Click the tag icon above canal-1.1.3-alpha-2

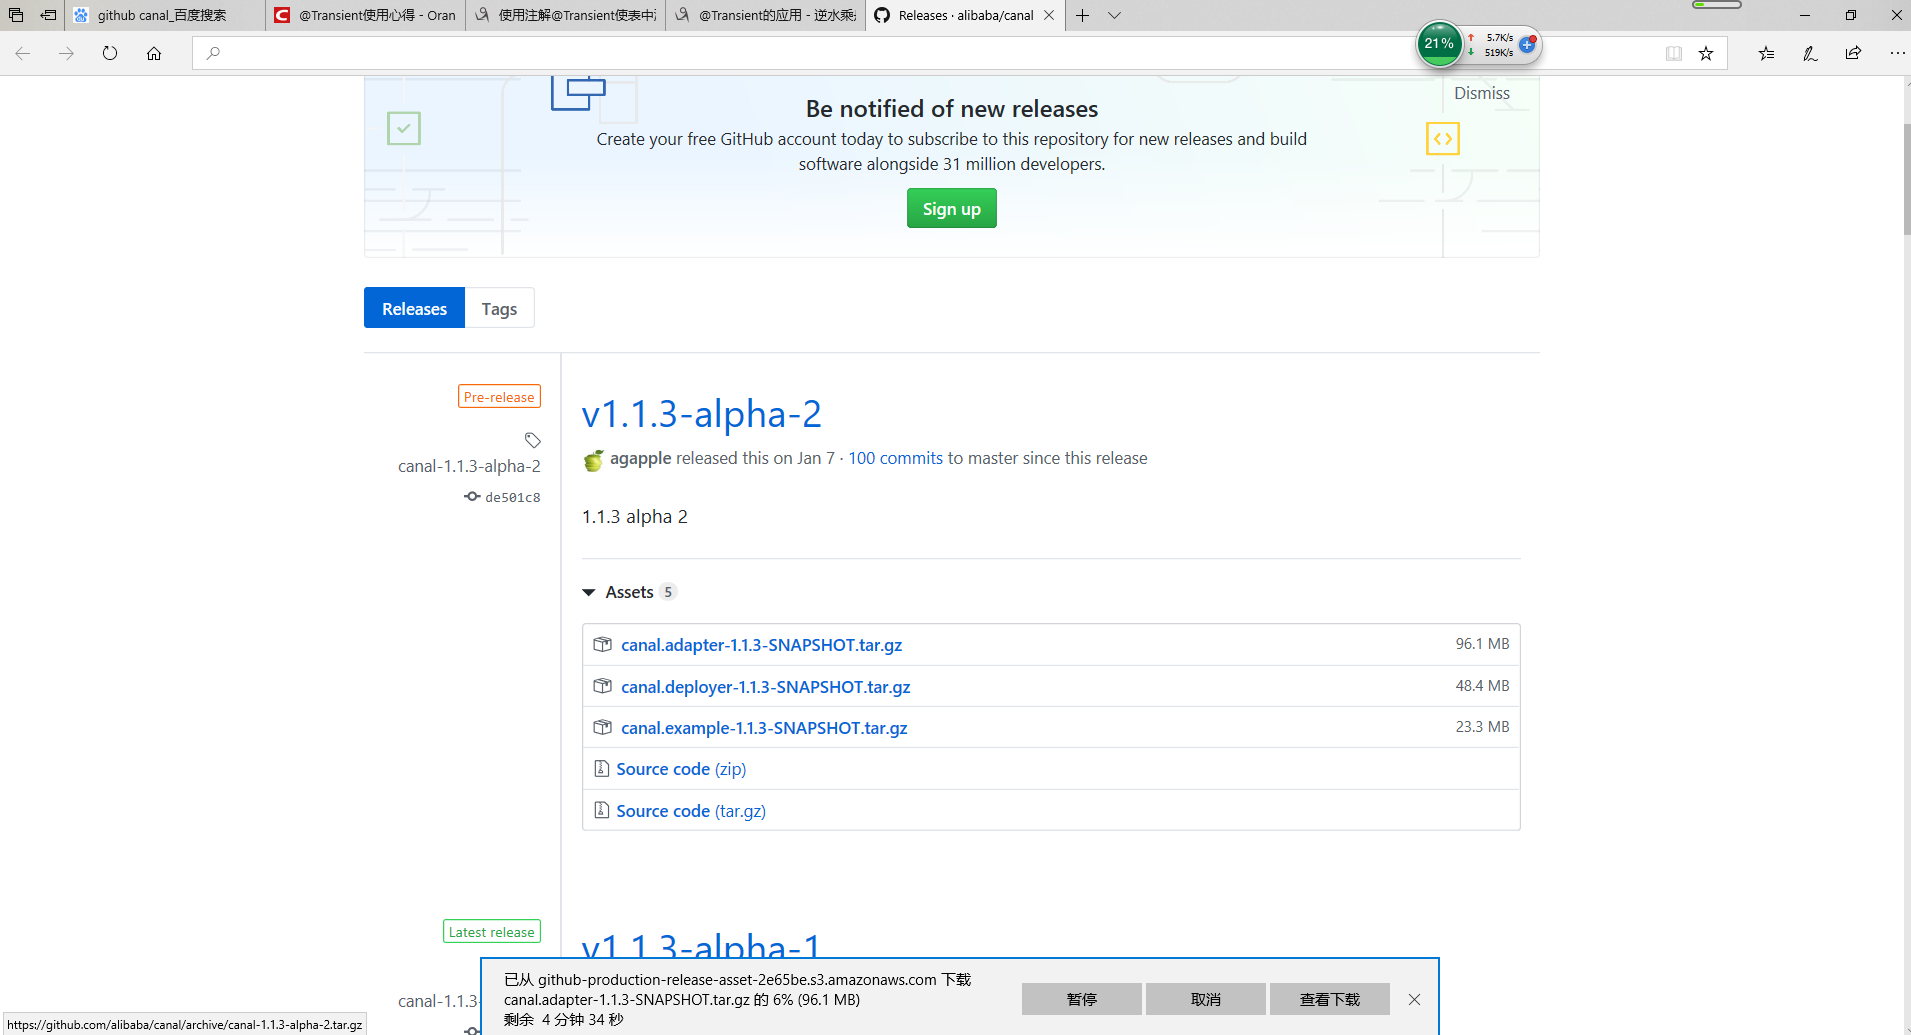pyautogui.click(x=532, y=440)
